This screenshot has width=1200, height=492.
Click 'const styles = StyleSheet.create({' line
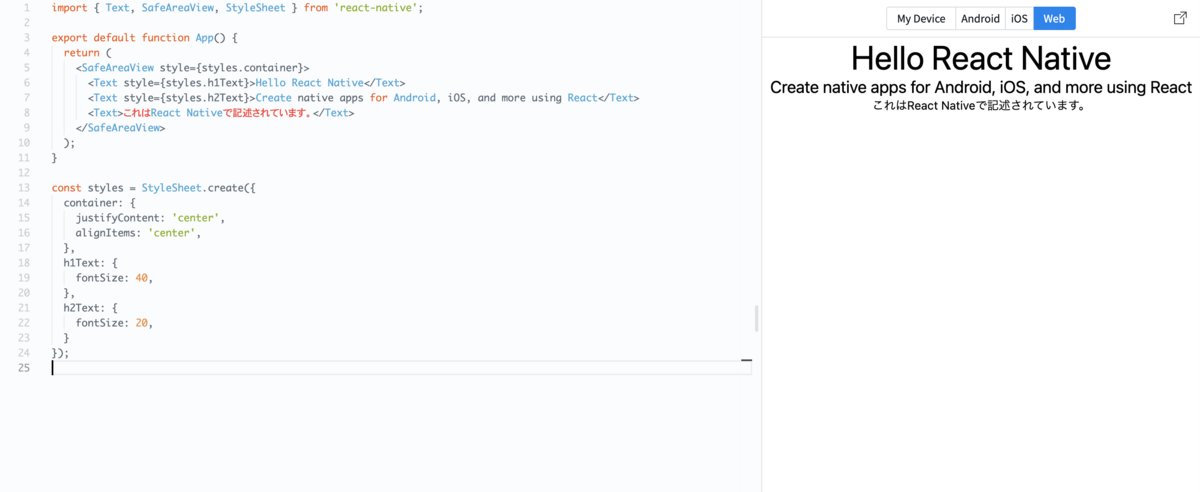tap(154, 188)
